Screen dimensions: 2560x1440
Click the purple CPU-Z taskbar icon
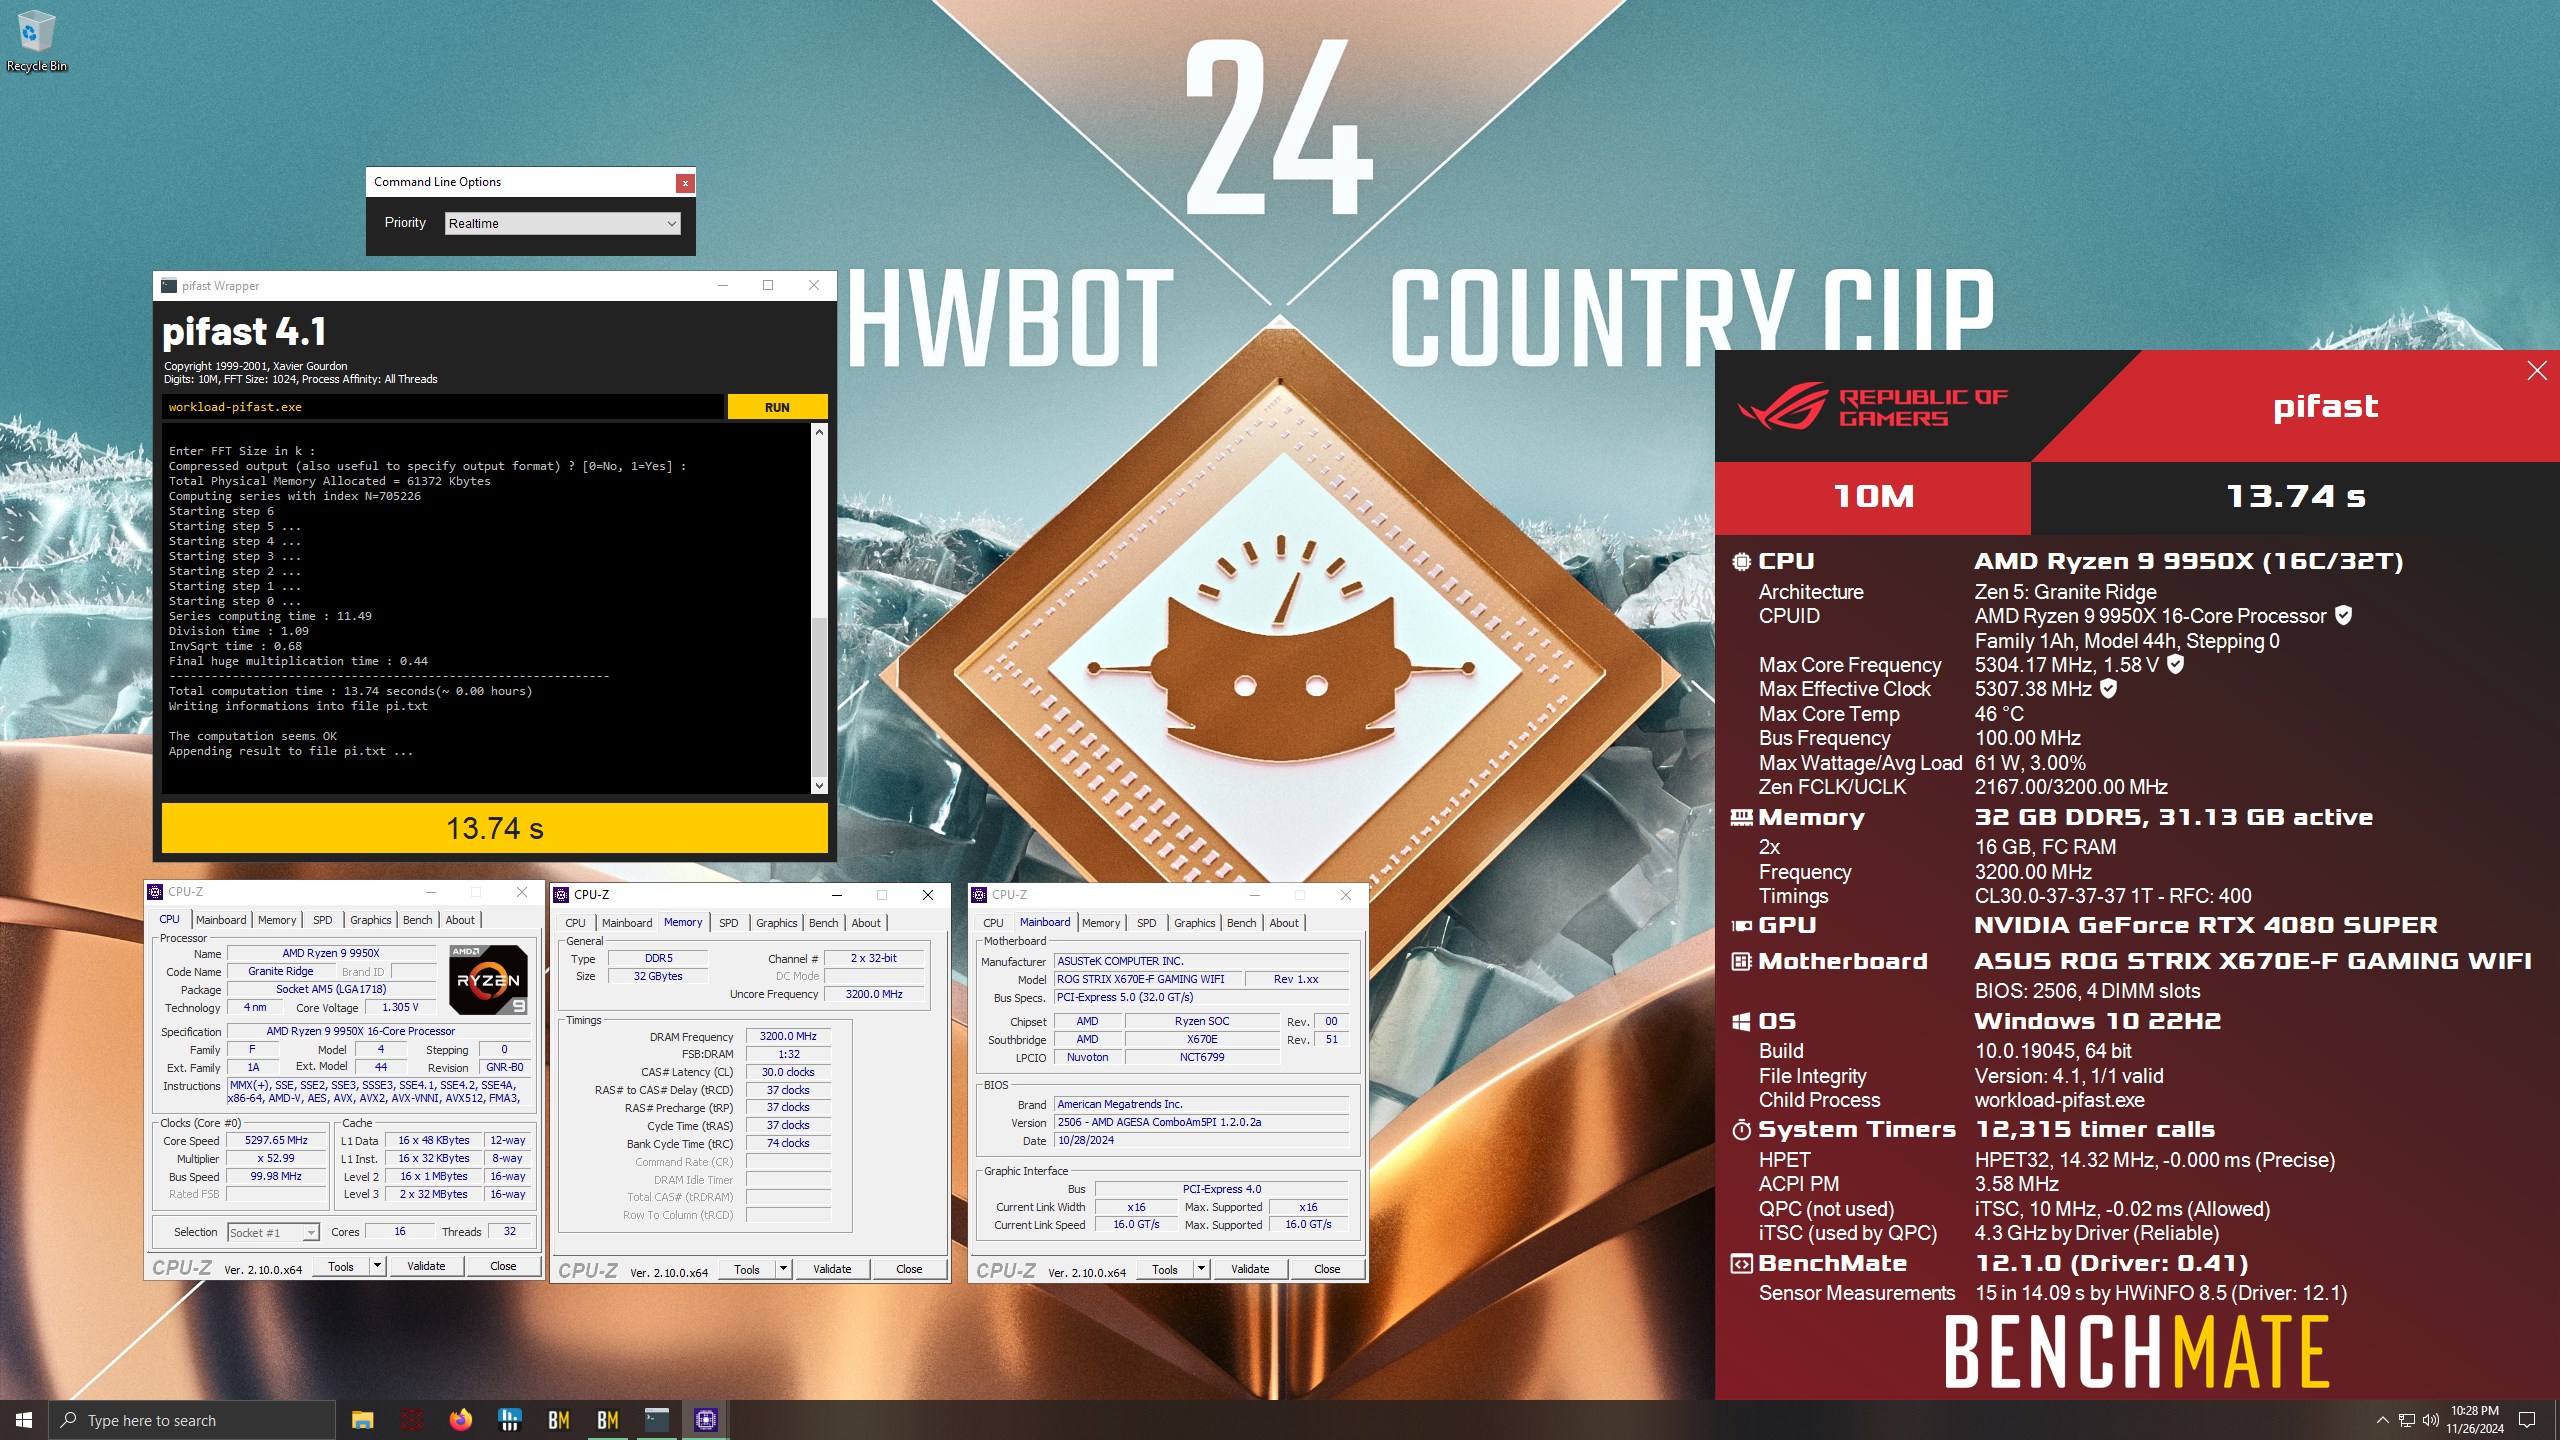(x=705, y=1420)
